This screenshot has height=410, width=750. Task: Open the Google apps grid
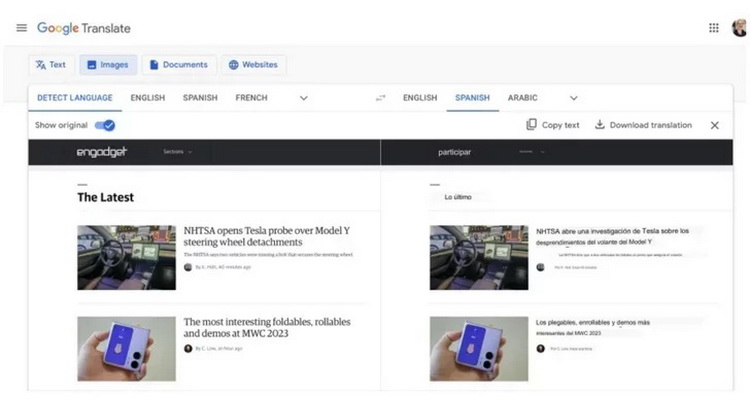coord(713,28)
